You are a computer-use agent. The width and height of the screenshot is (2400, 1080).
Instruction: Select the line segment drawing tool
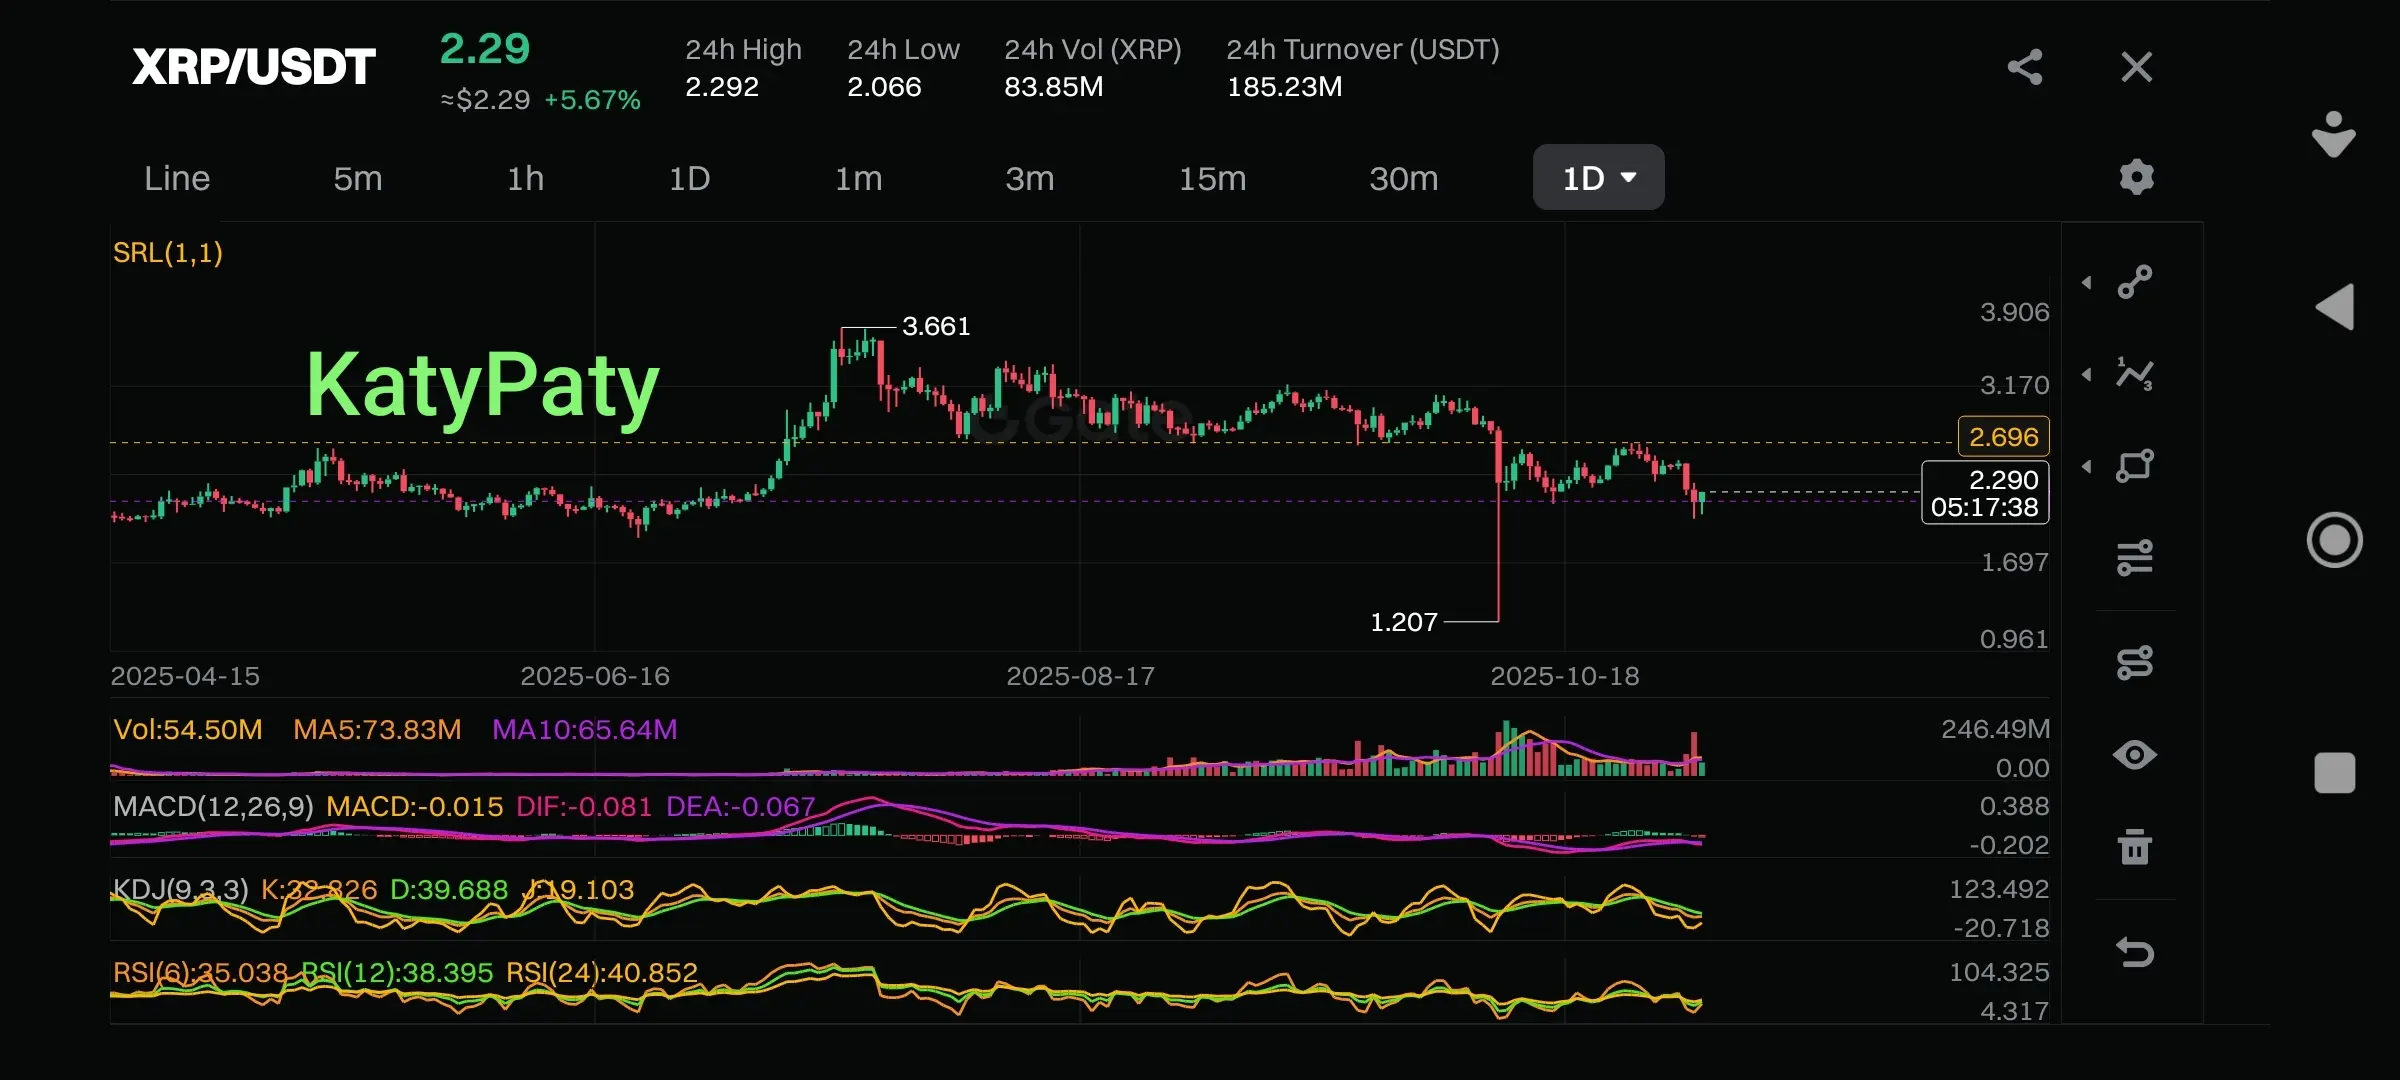tap(2135, 282)
